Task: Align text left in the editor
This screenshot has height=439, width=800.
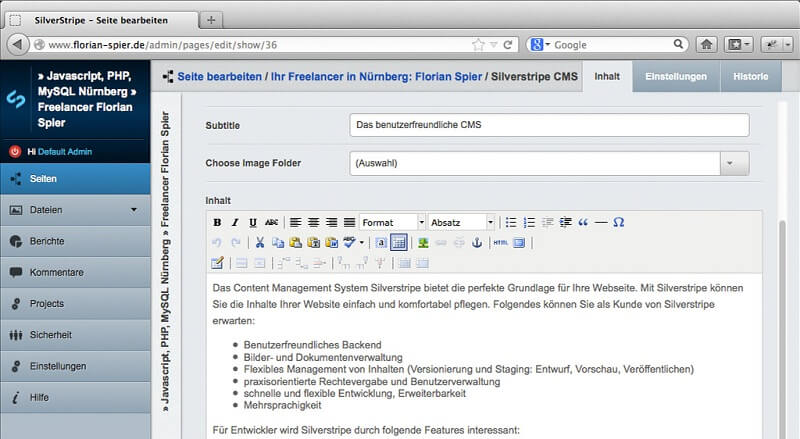Action: click(x=295, y=223)
